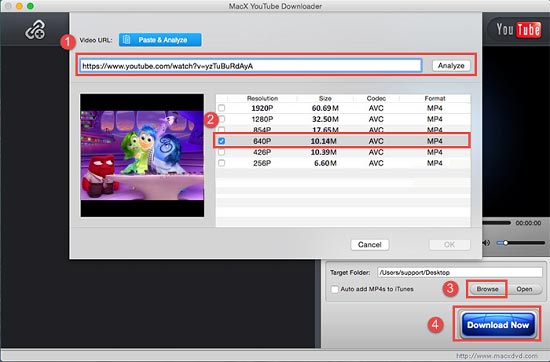
Task: Uncheck the 640P resolution checkbox
Action: click(221, 141)
